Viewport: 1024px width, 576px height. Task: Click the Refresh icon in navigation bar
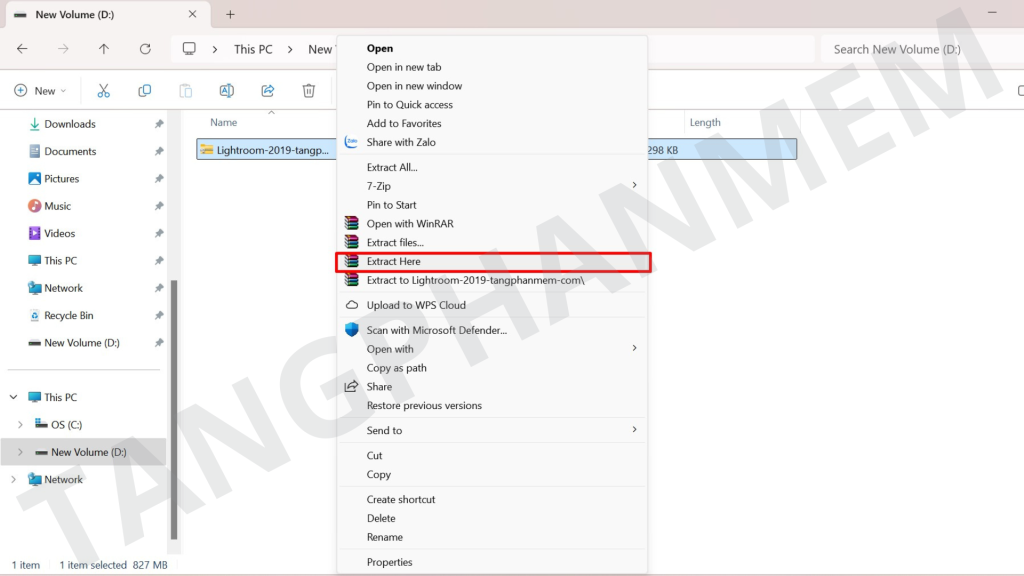click(x=145, y=49)
